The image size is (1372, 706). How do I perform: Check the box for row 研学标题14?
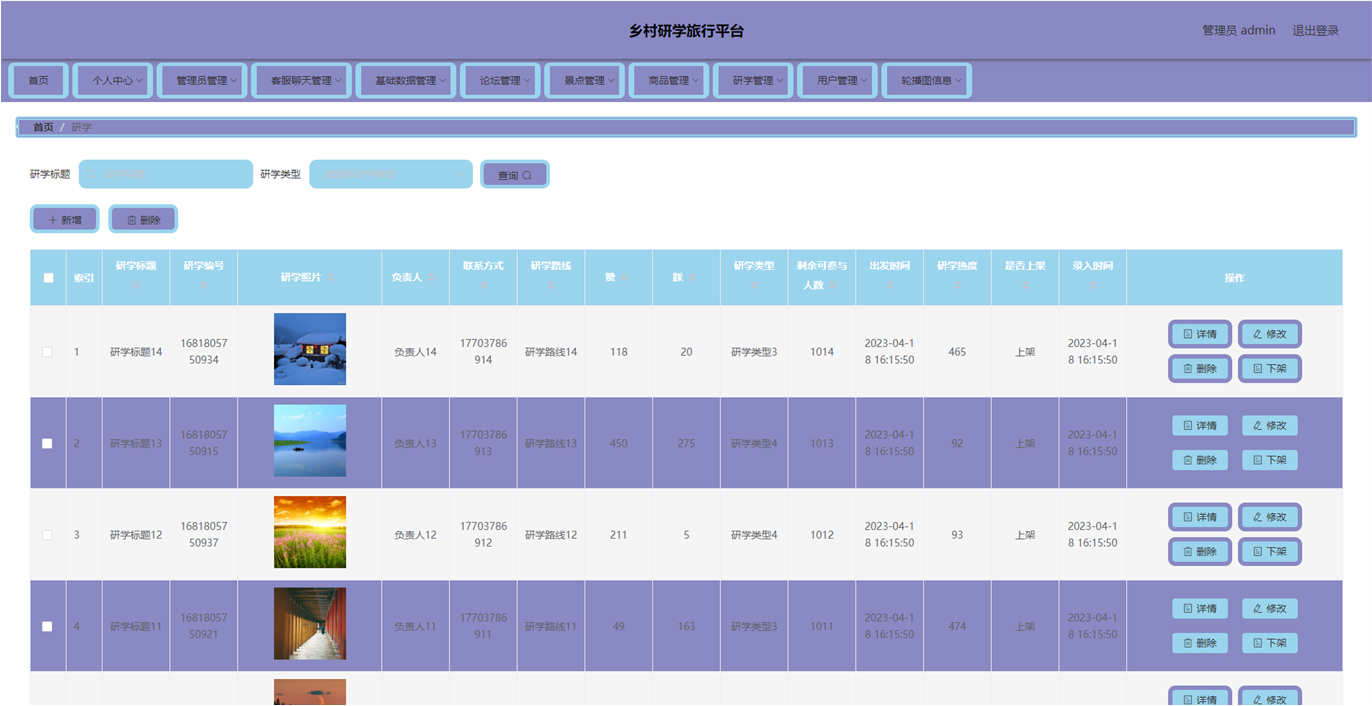click(47, 352)
